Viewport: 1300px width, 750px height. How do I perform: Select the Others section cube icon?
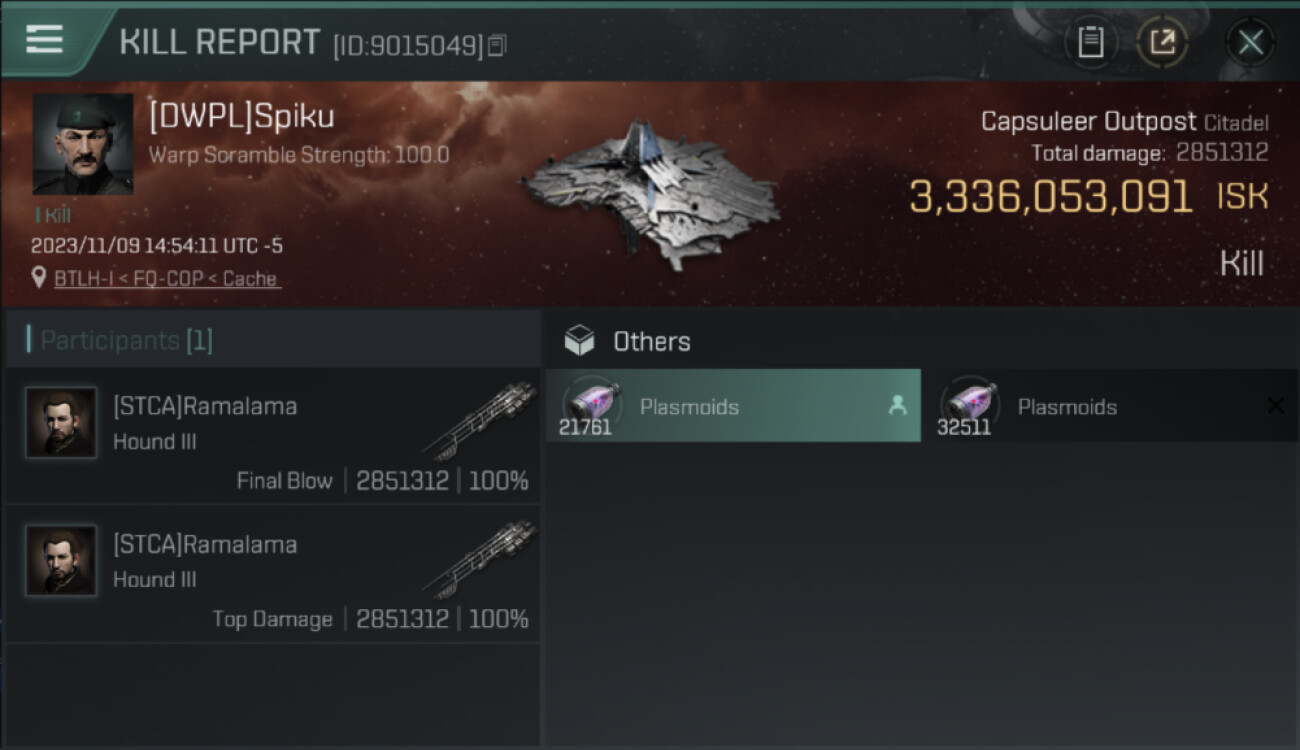(x=579, y=341)
